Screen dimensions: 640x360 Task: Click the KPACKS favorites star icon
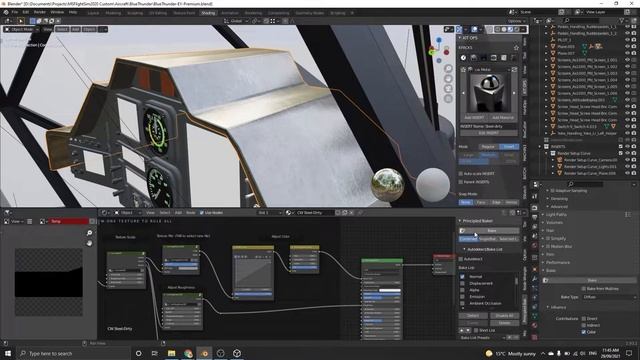(x=516, y=48)
